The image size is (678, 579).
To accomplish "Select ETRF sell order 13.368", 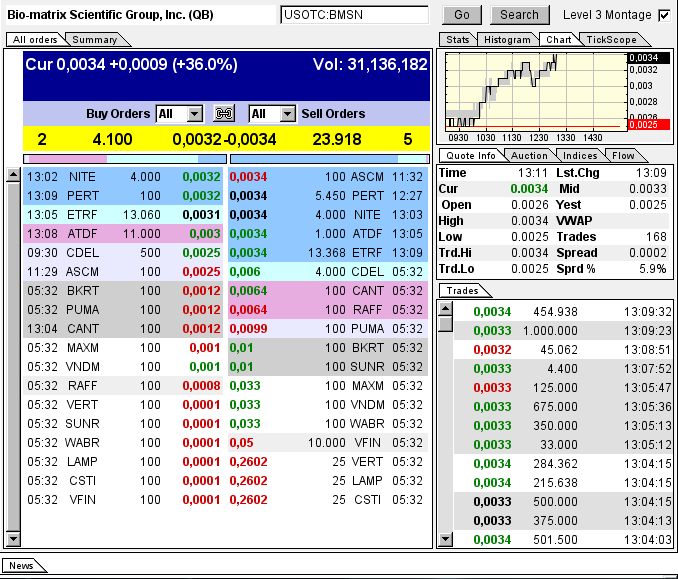I will pos(328,253).
